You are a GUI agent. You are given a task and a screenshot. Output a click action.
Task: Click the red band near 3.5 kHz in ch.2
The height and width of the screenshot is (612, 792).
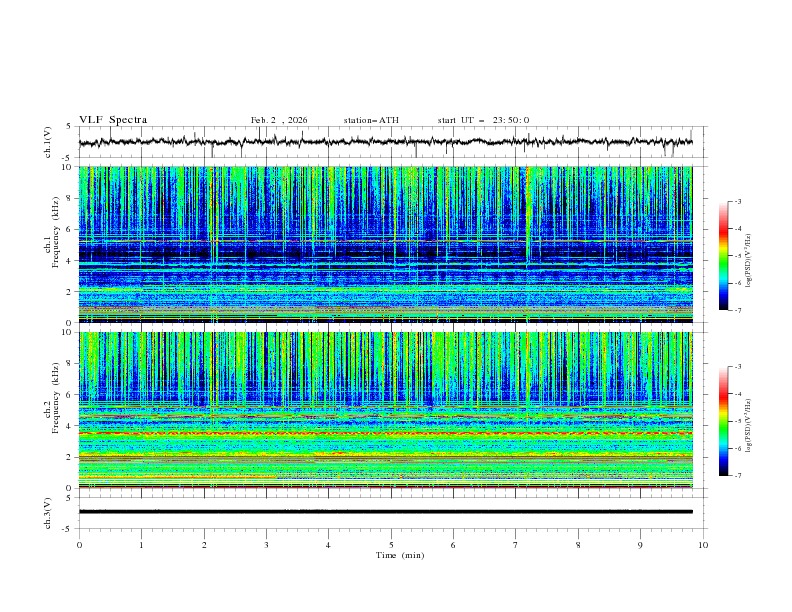click(x=385, y=434)
